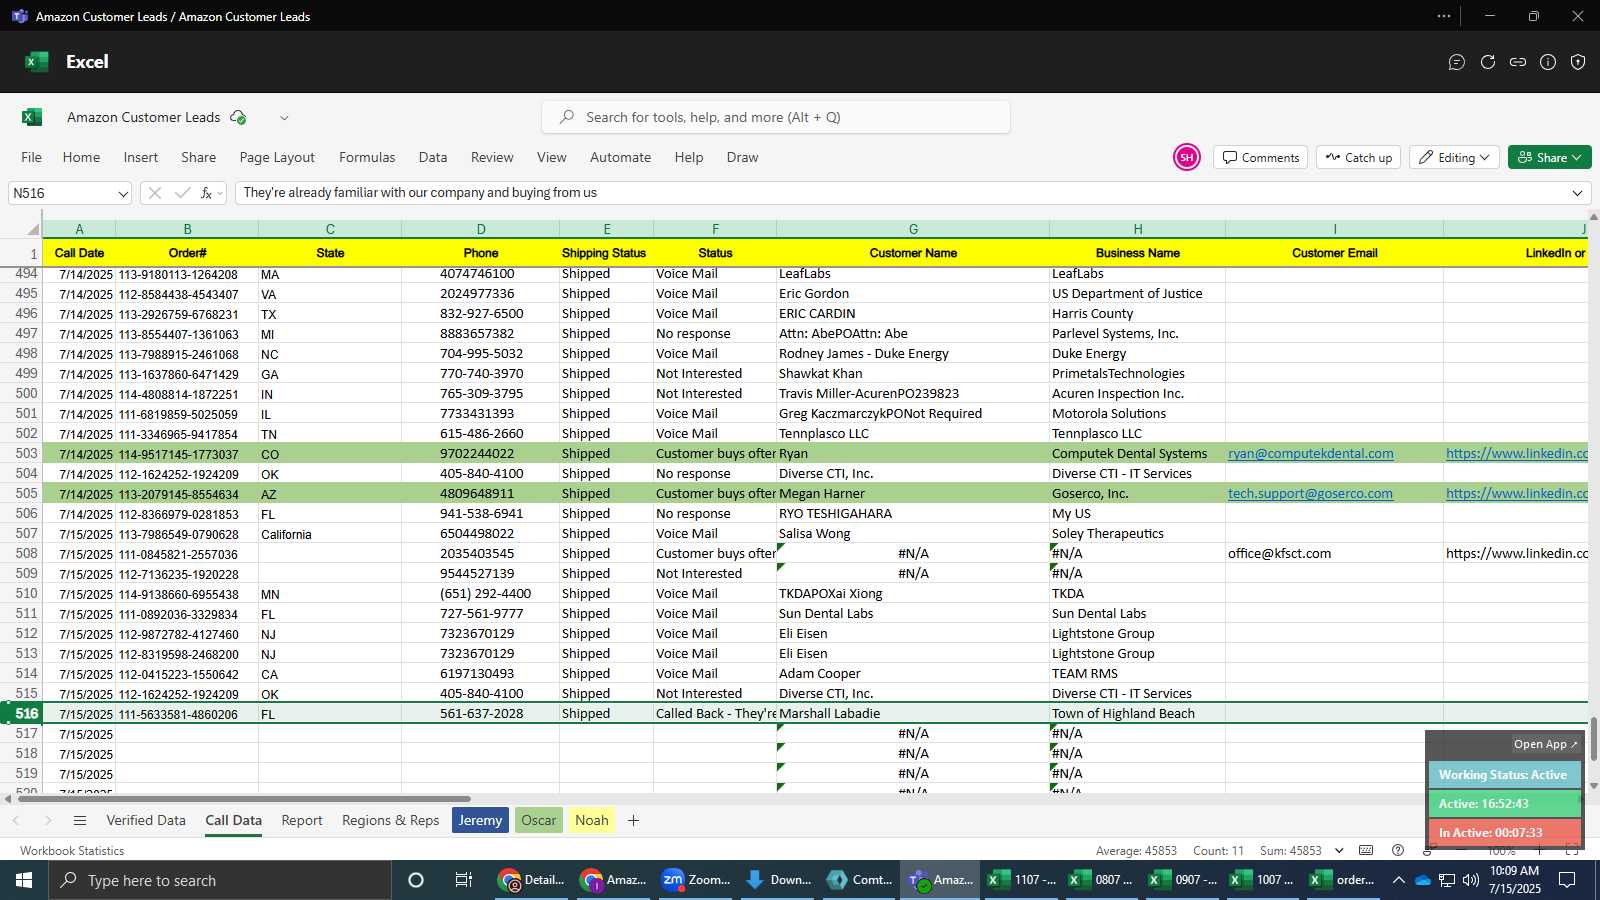Add a new sheet with plus icon

(x=633, y=820)
